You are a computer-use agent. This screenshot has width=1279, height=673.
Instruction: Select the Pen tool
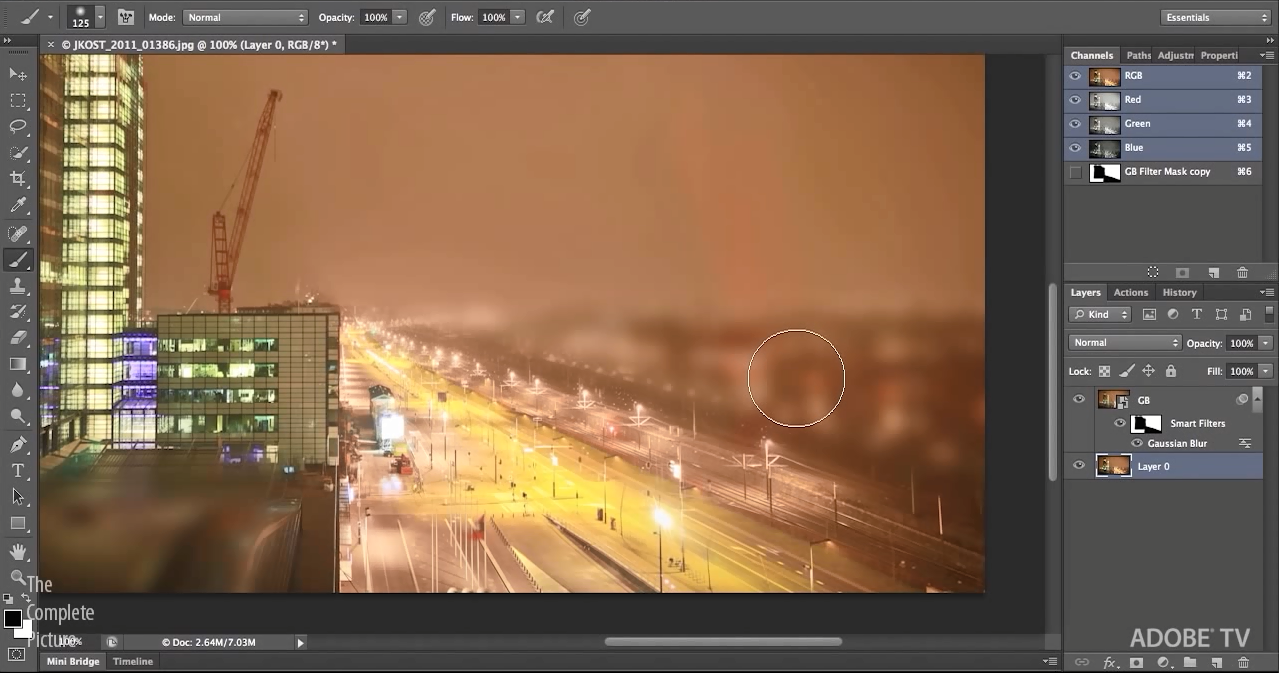18,444
